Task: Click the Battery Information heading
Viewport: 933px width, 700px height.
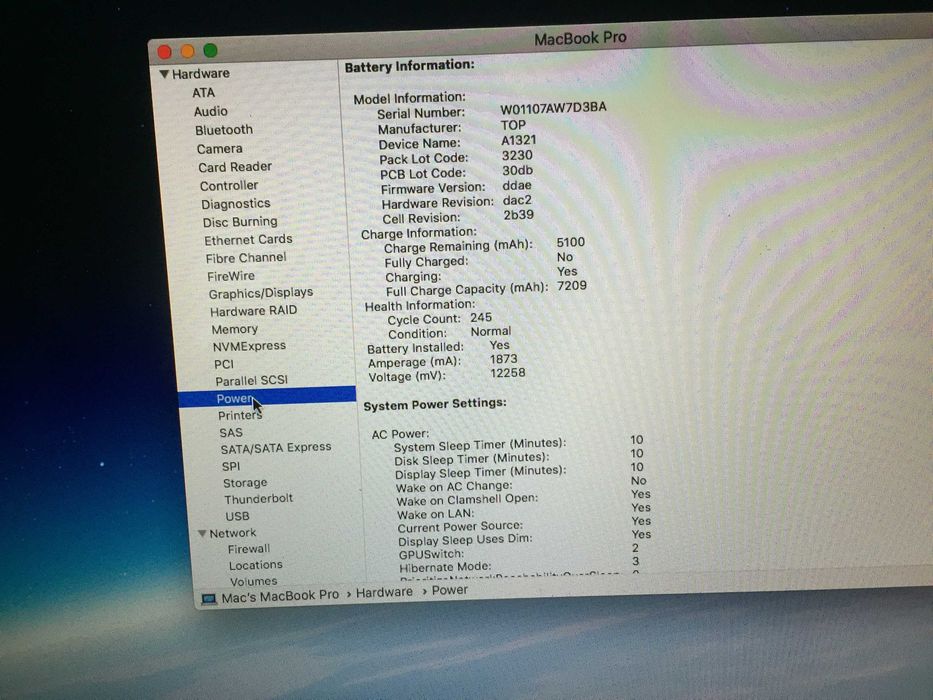Action: 409,66
